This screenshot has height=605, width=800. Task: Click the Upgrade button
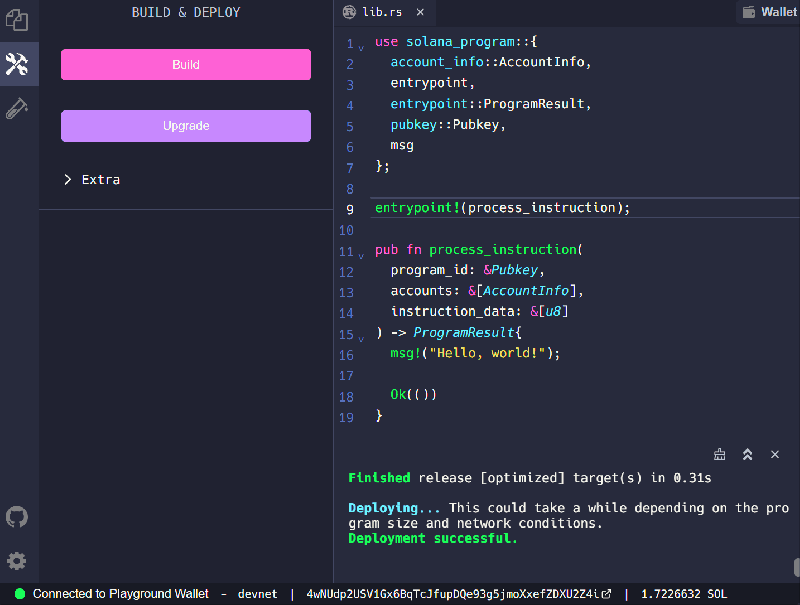click(x=185, y=126)
